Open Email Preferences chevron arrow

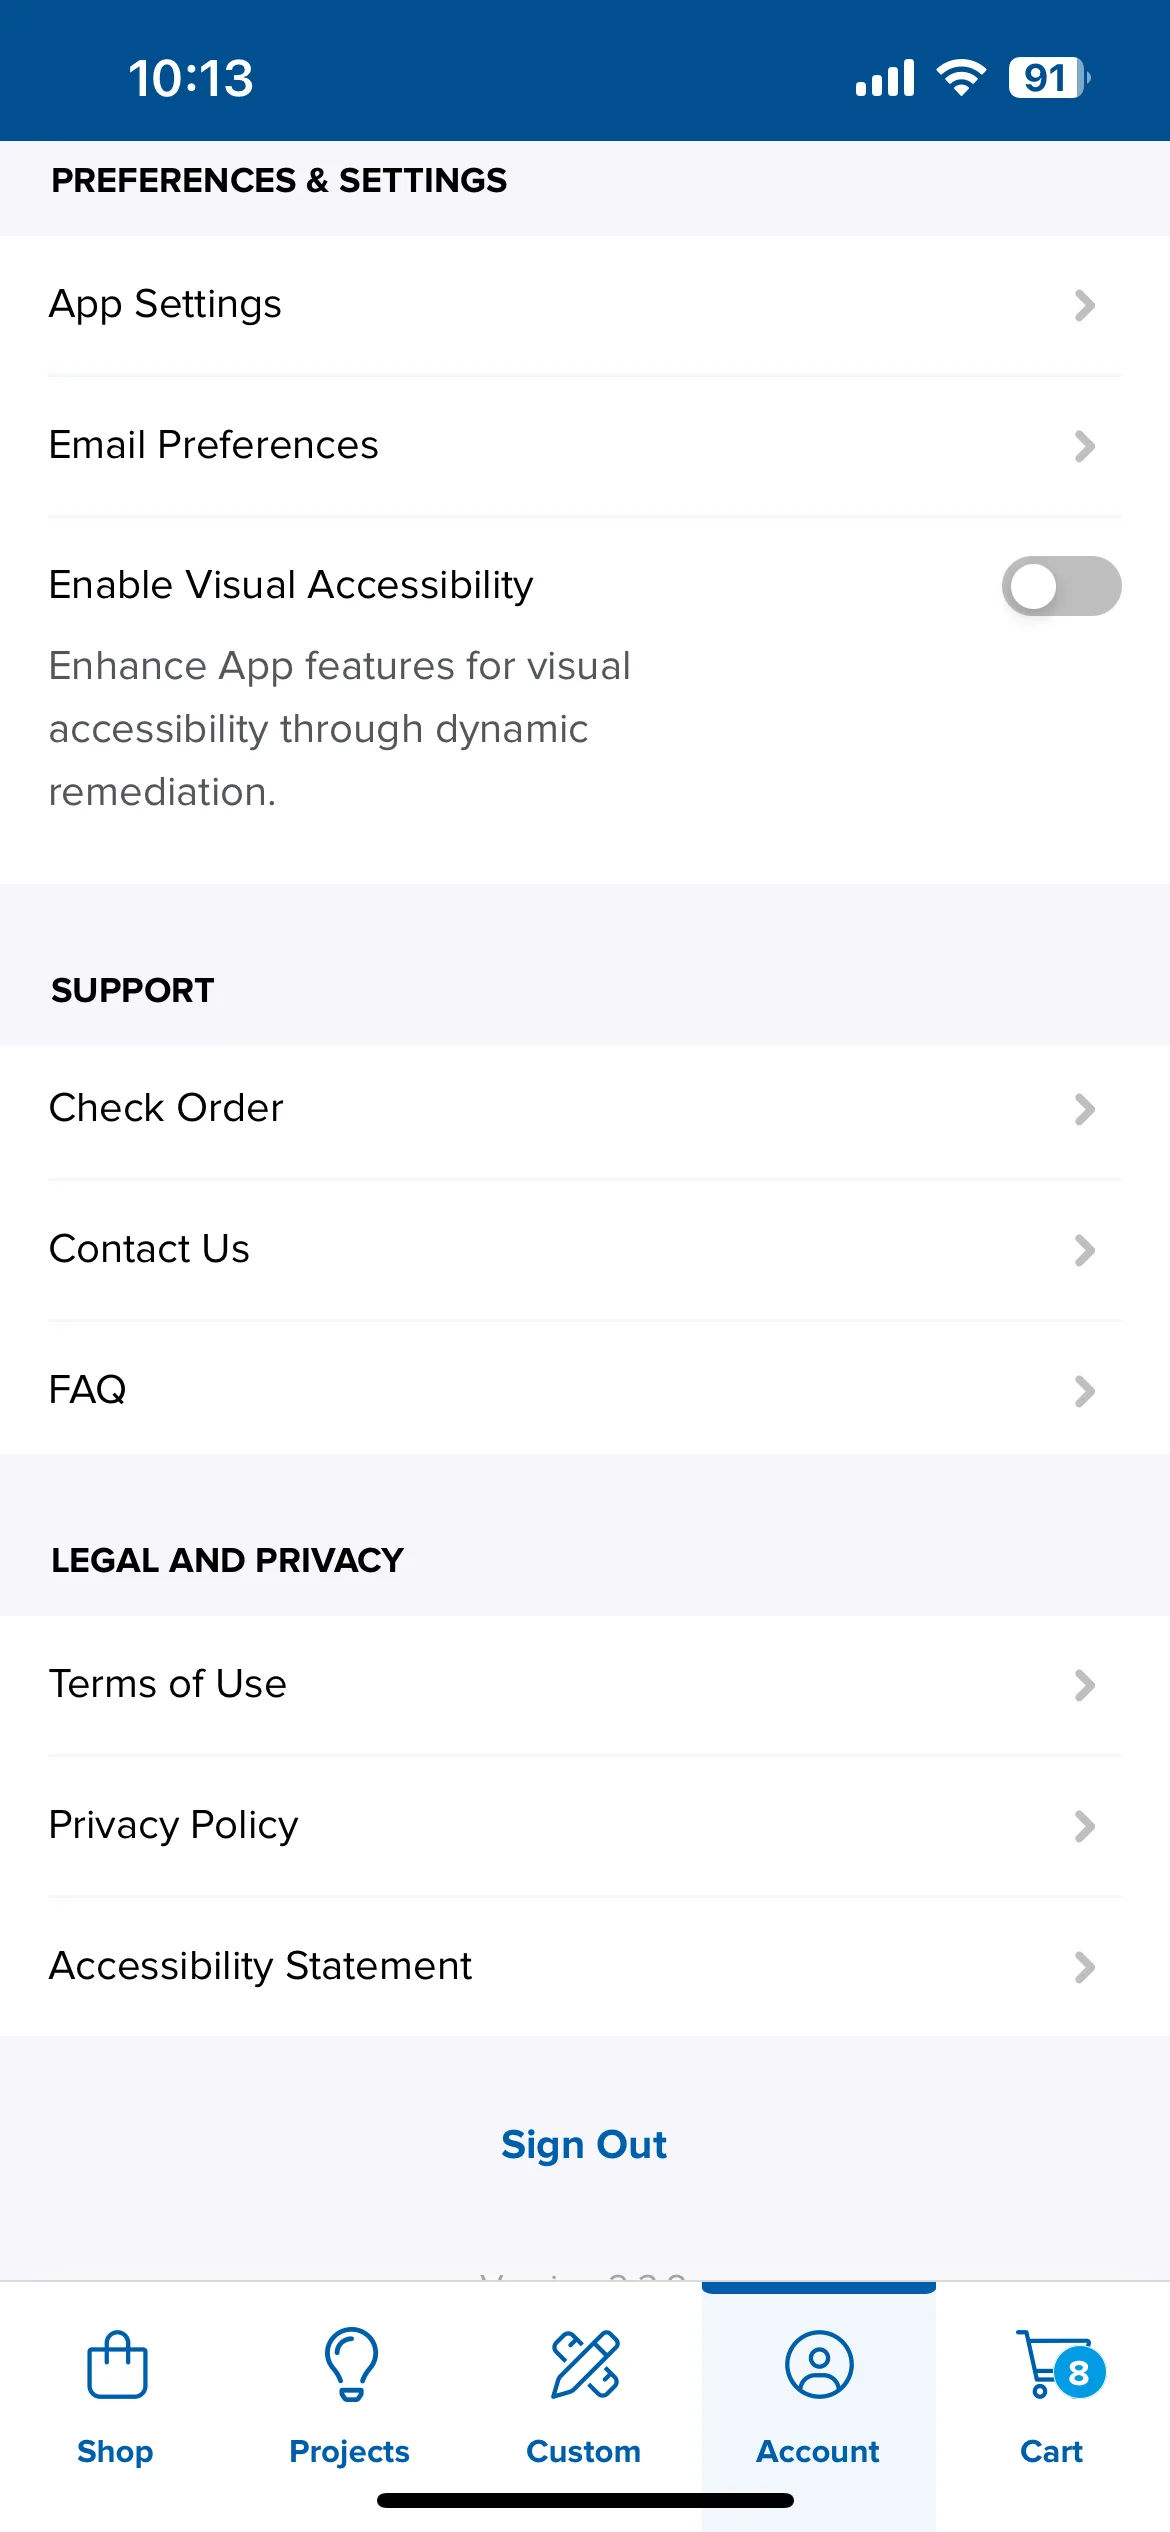pos(1085,446)
